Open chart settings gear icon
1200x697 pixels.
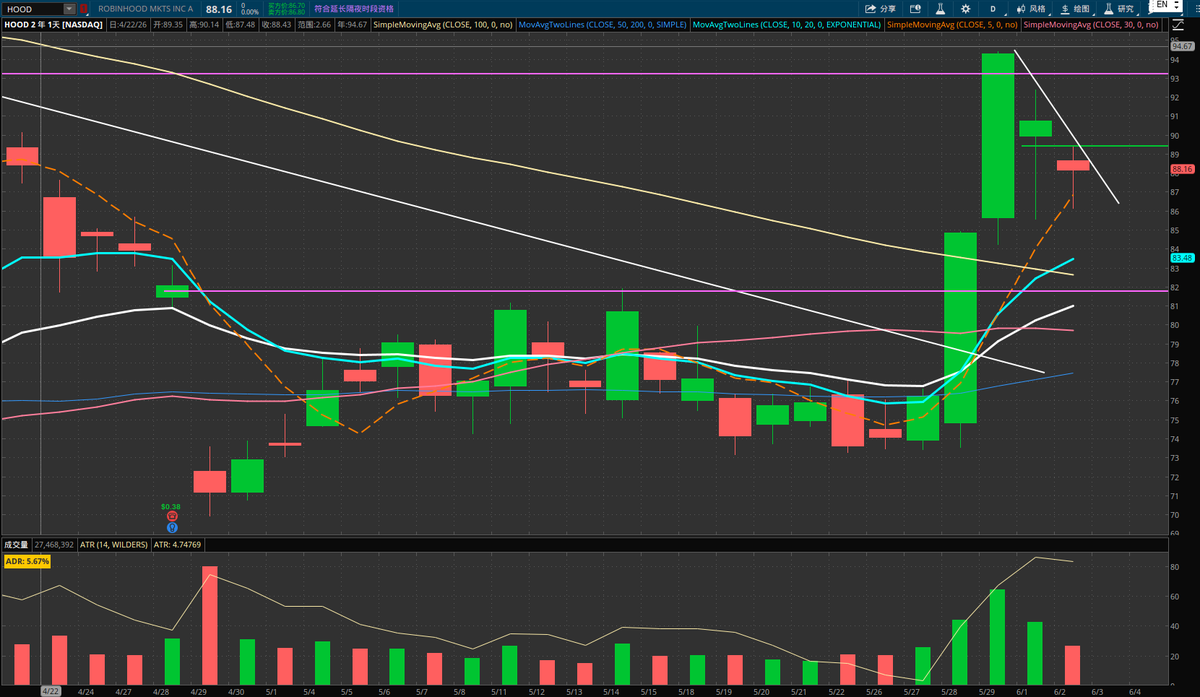coord(965,8)
